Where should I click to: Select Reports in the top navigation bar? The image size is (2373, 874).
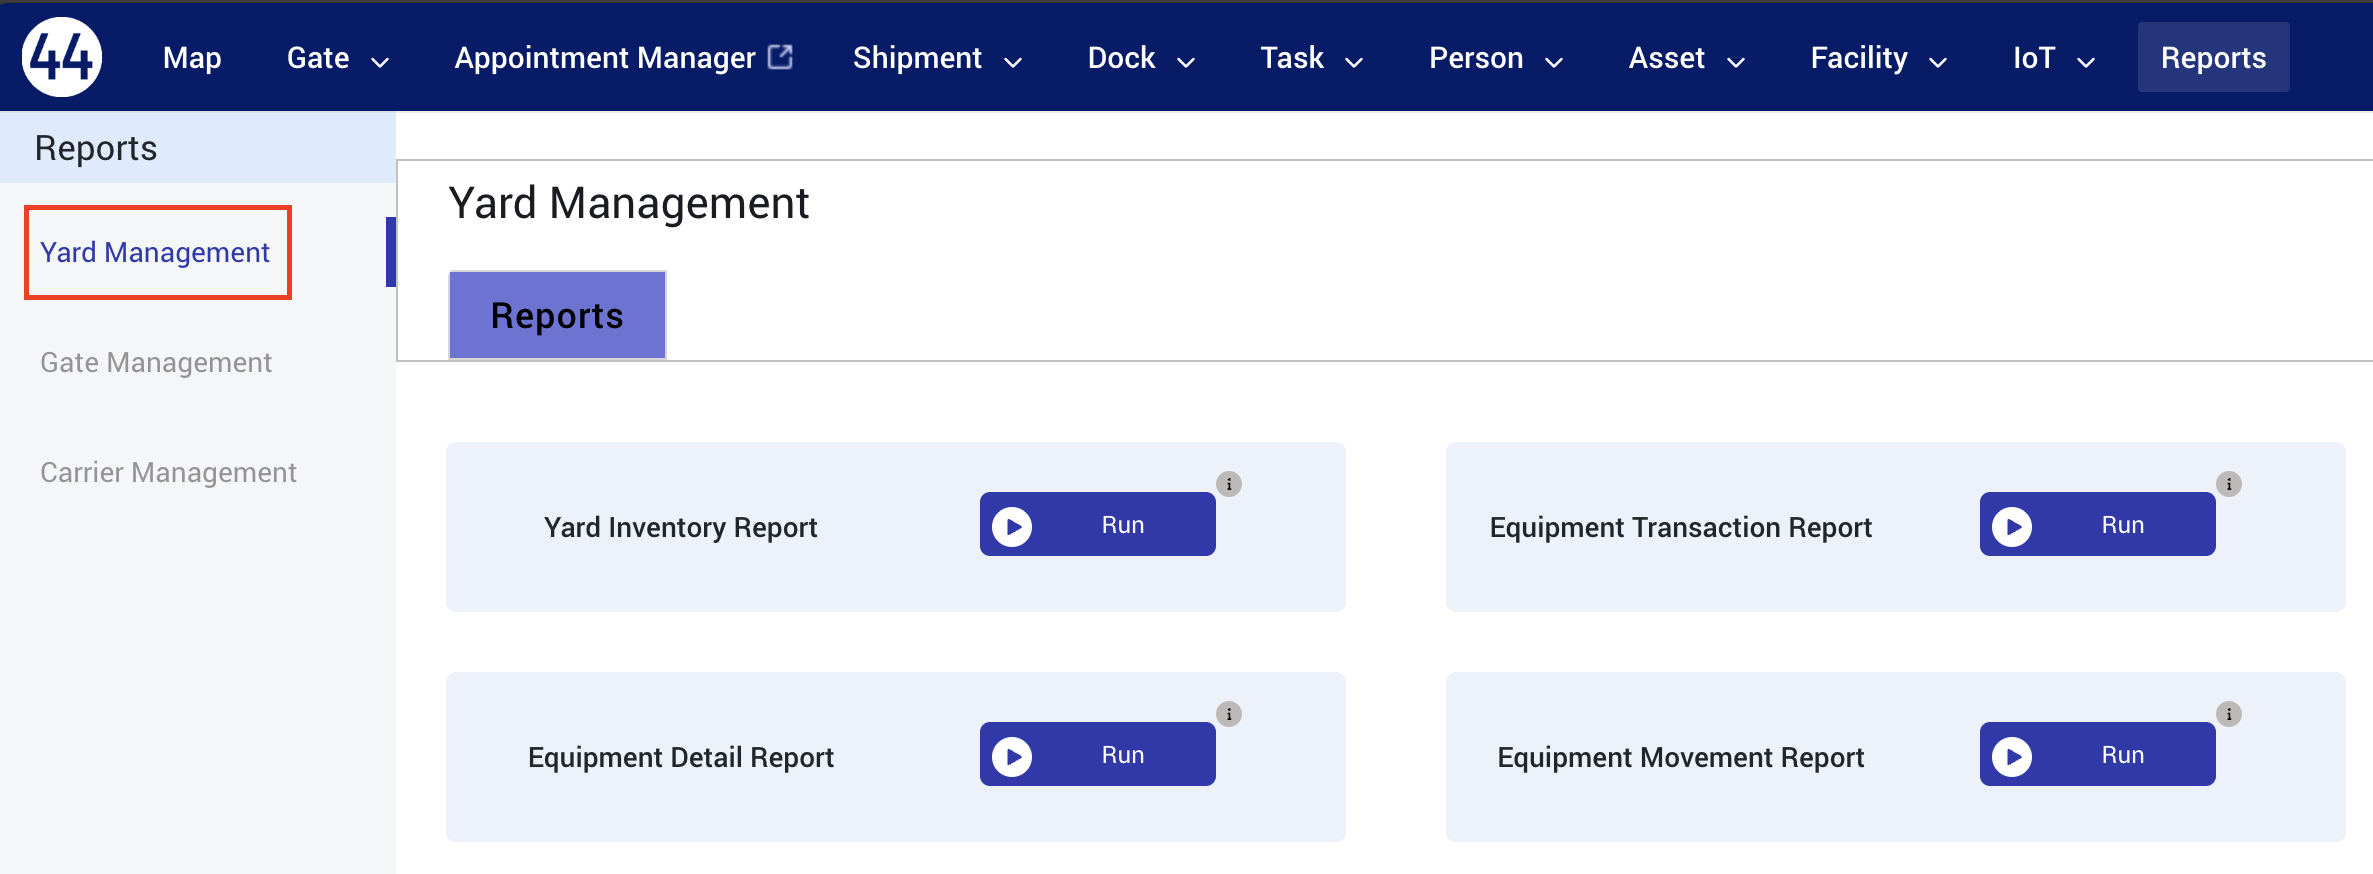(2213, 57)
